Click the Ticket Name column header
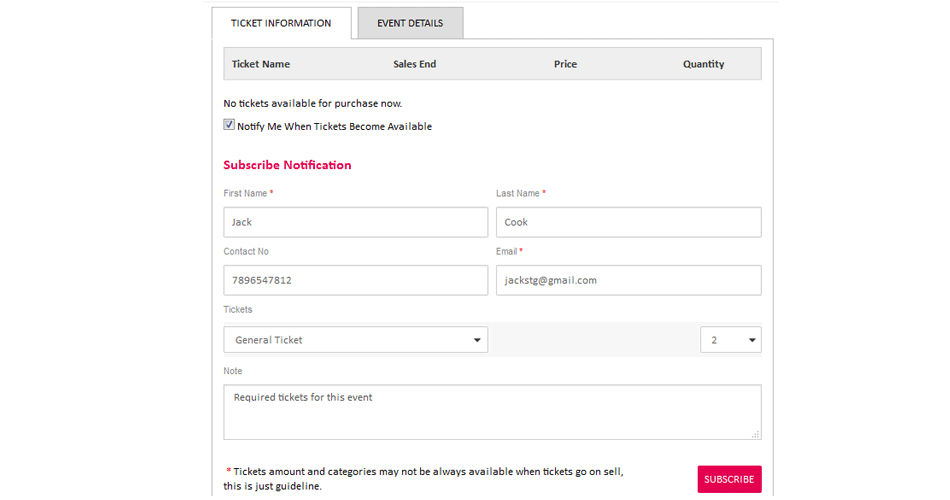The height and width of the screenshot is (500, 950). tap(261, 64)
